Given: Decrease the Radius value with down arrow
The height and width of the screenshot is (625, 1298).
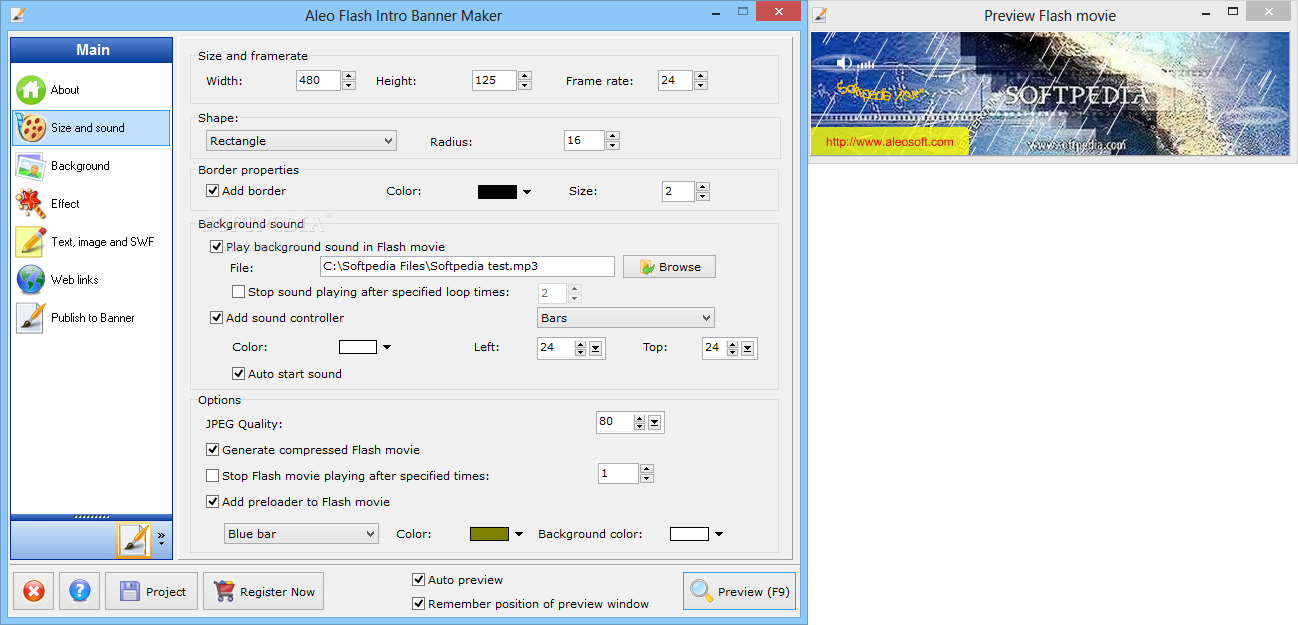Looking at the screenshot, I should 613,146.
